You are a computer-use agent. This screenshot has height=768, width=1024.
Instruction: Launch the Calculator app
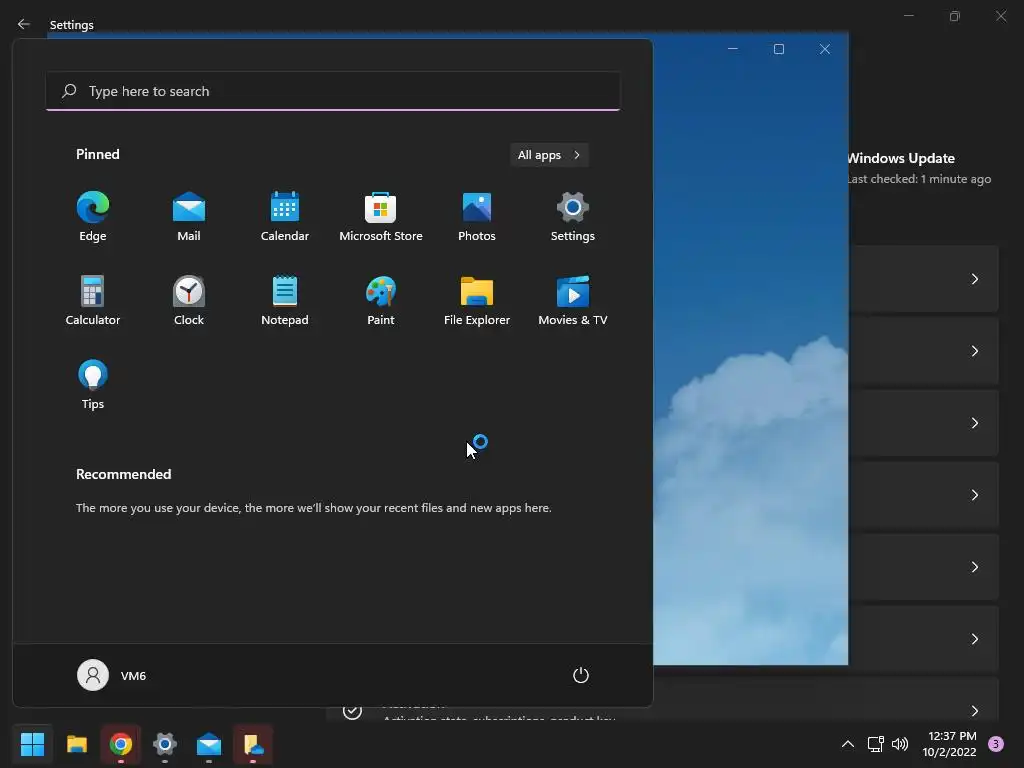[93, 300]
